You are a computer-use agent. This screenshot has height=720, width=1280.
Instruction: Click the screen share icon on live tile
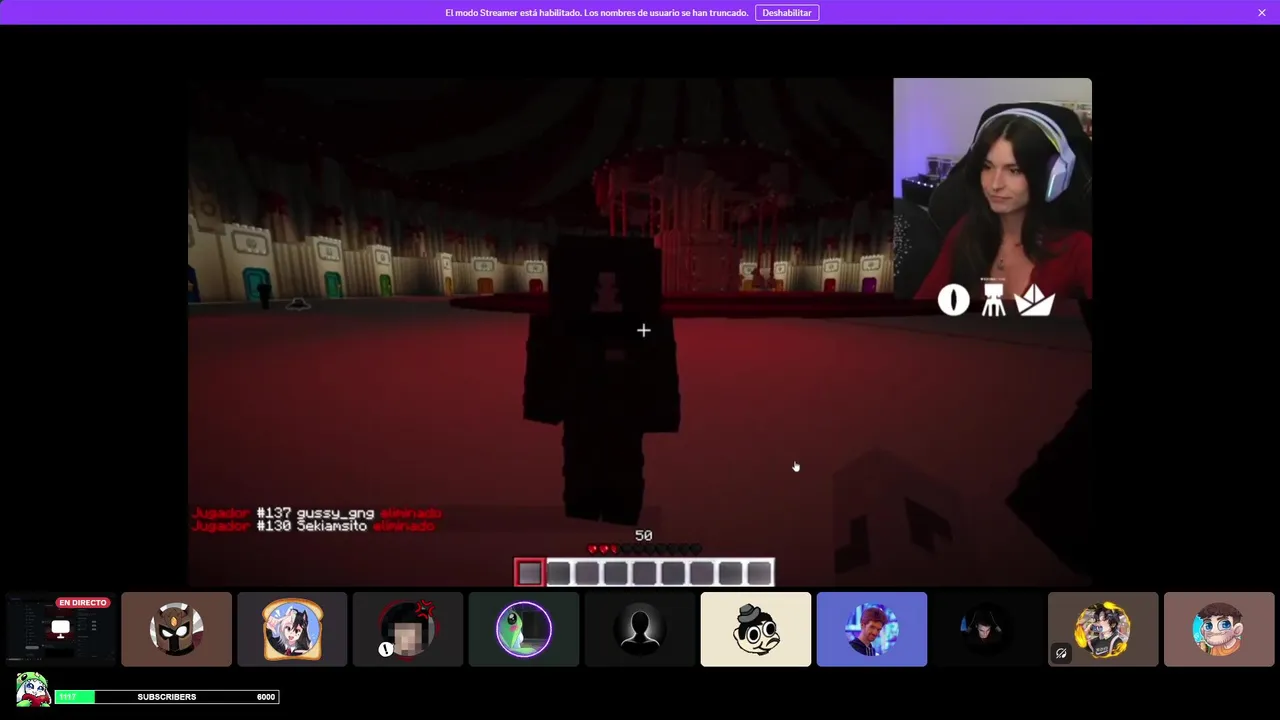click(x=61, y=629)
